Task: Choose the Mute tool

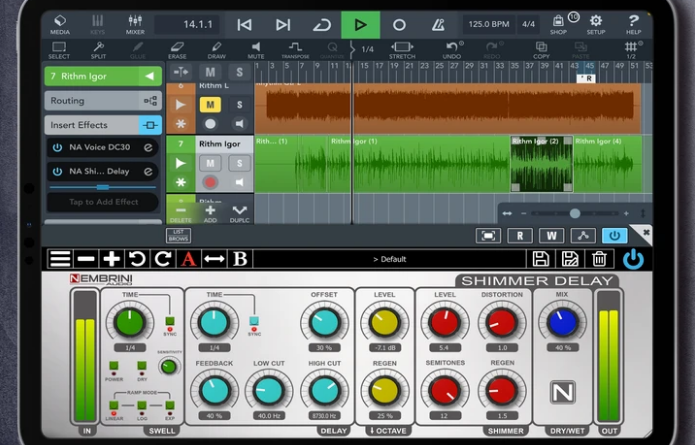Action: [256, 50]
